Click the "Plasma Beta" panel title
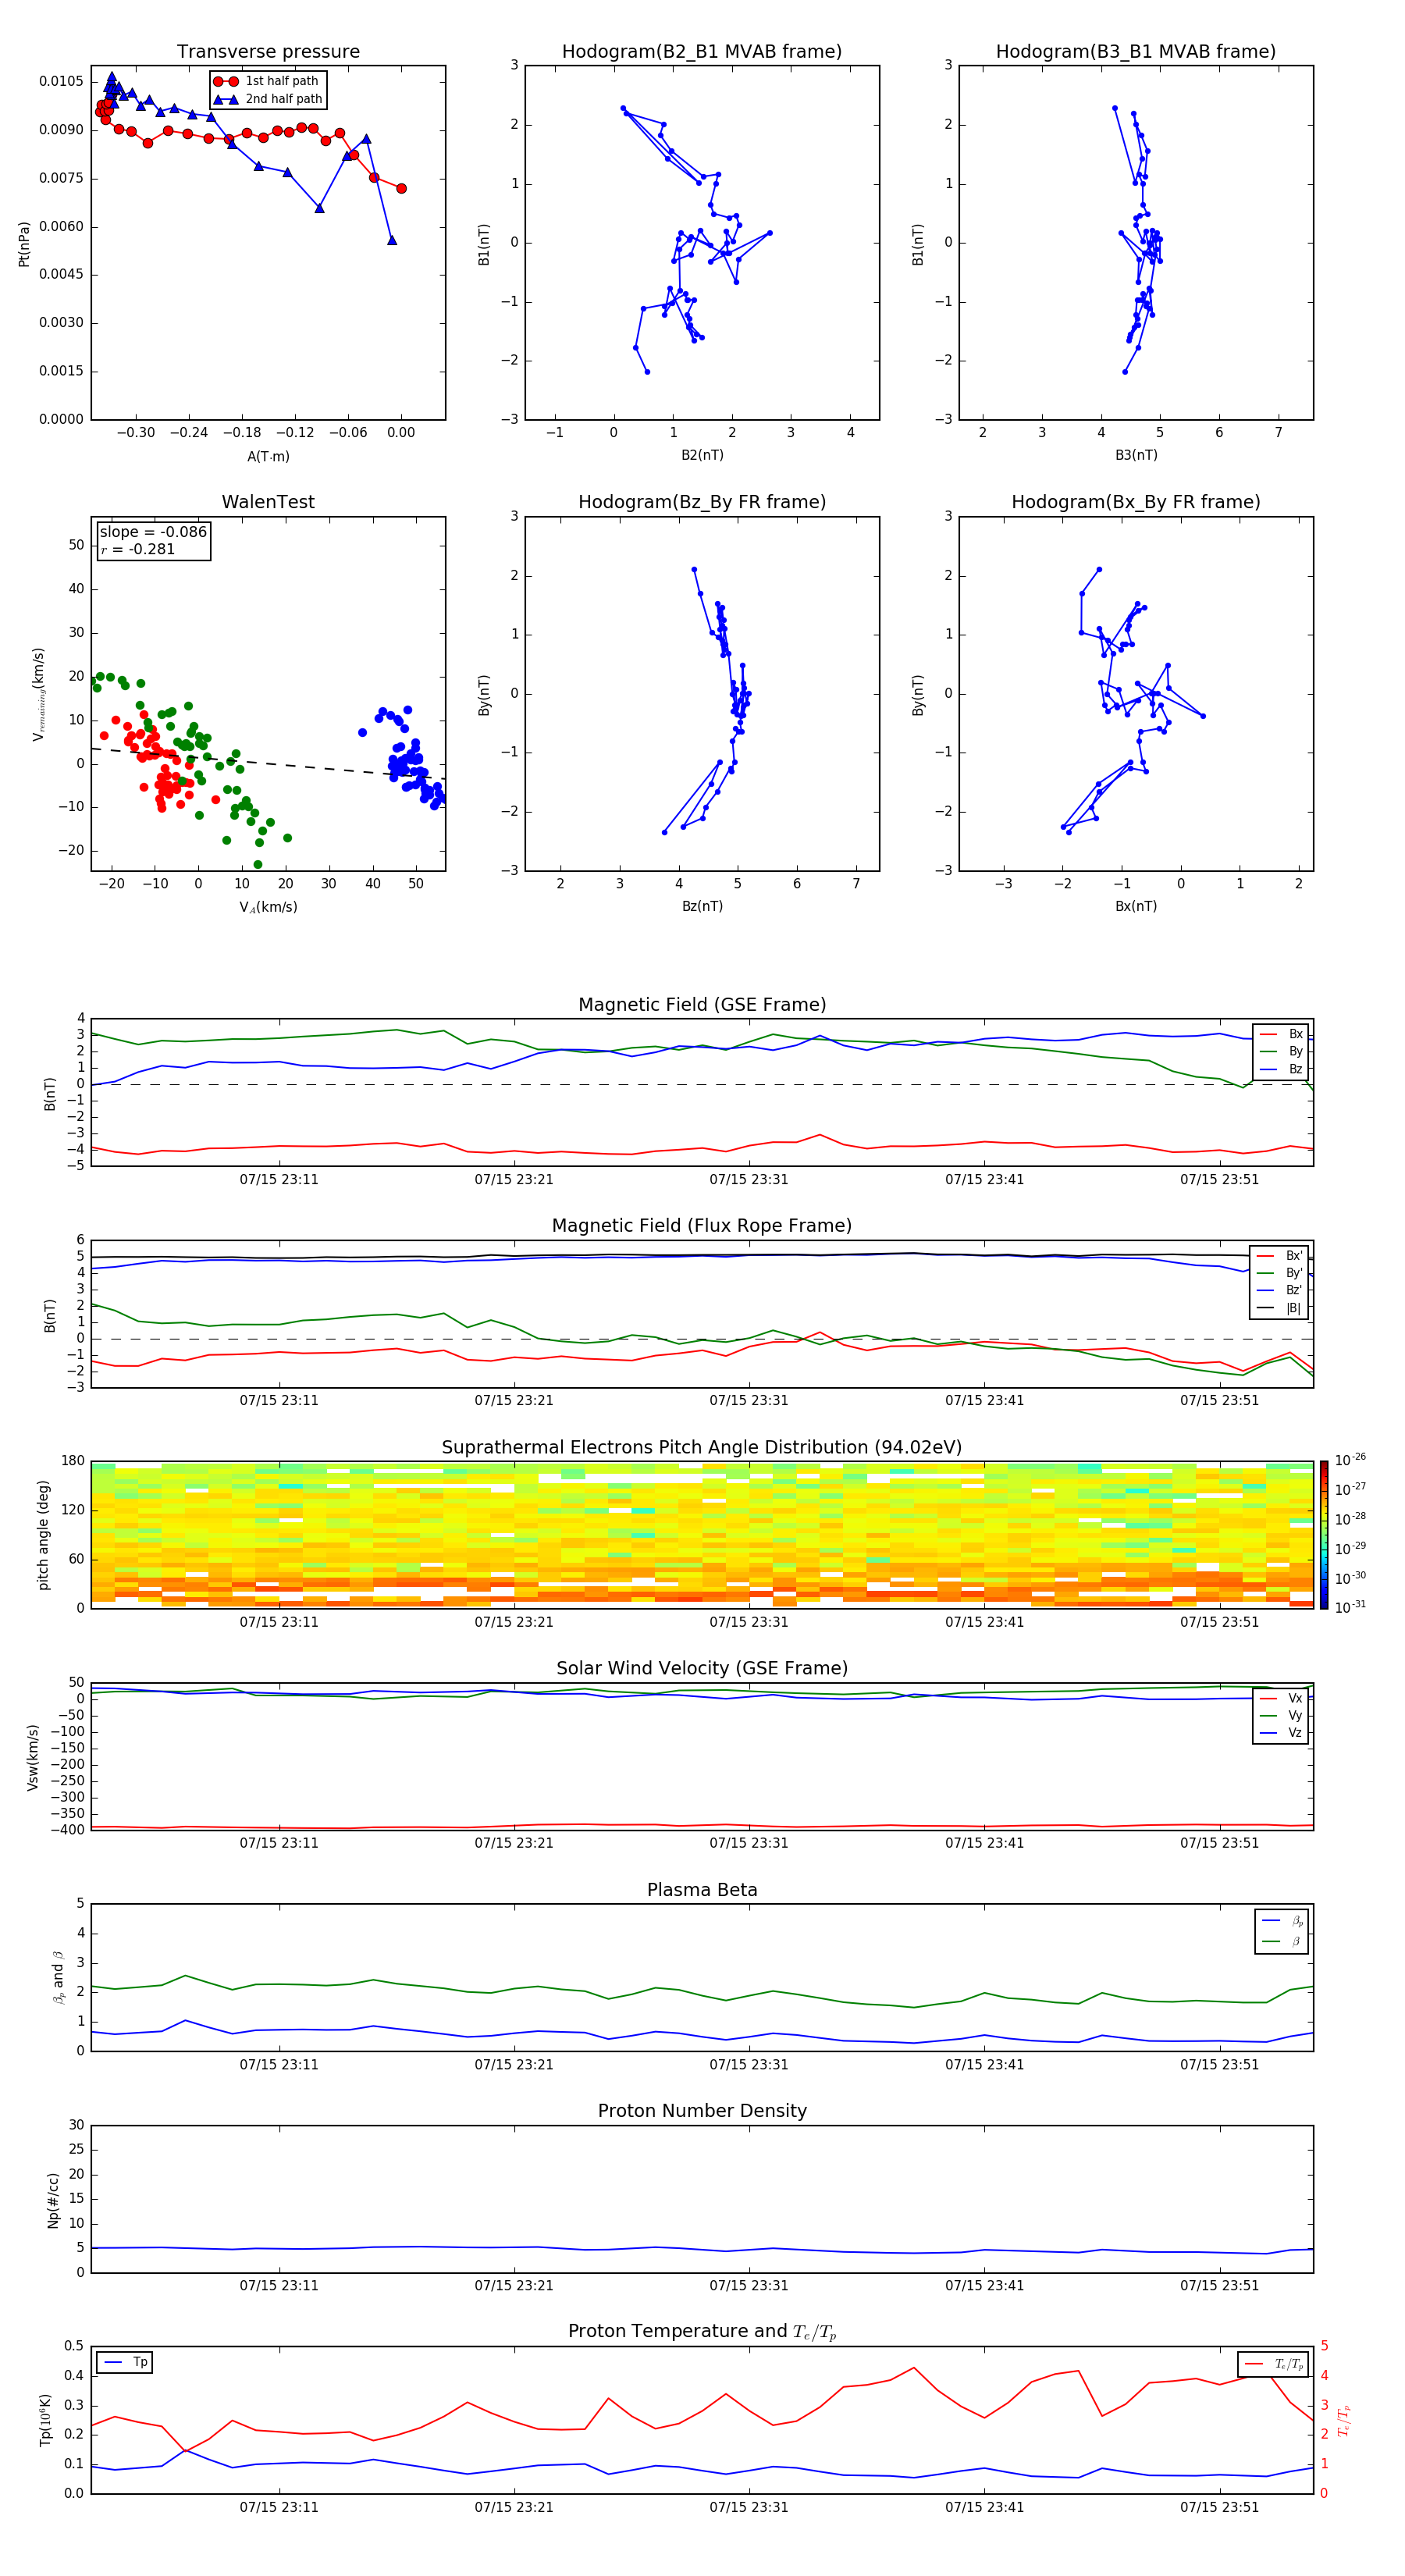This screenshot has width=1405, height=2576. point(702,1890)
